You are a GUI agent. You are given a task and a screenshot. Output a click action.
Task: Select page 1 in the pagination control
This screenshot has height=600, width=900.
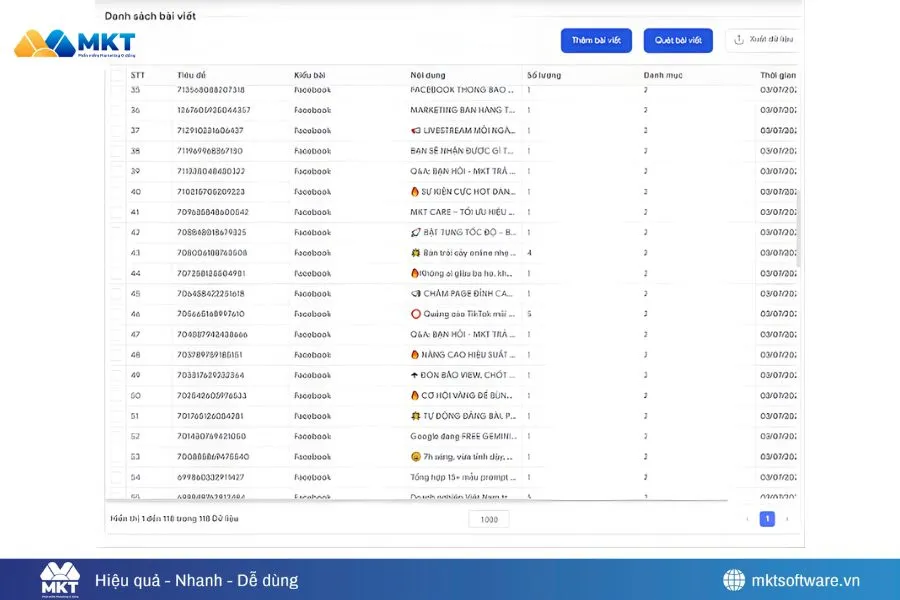click(767, 519)
